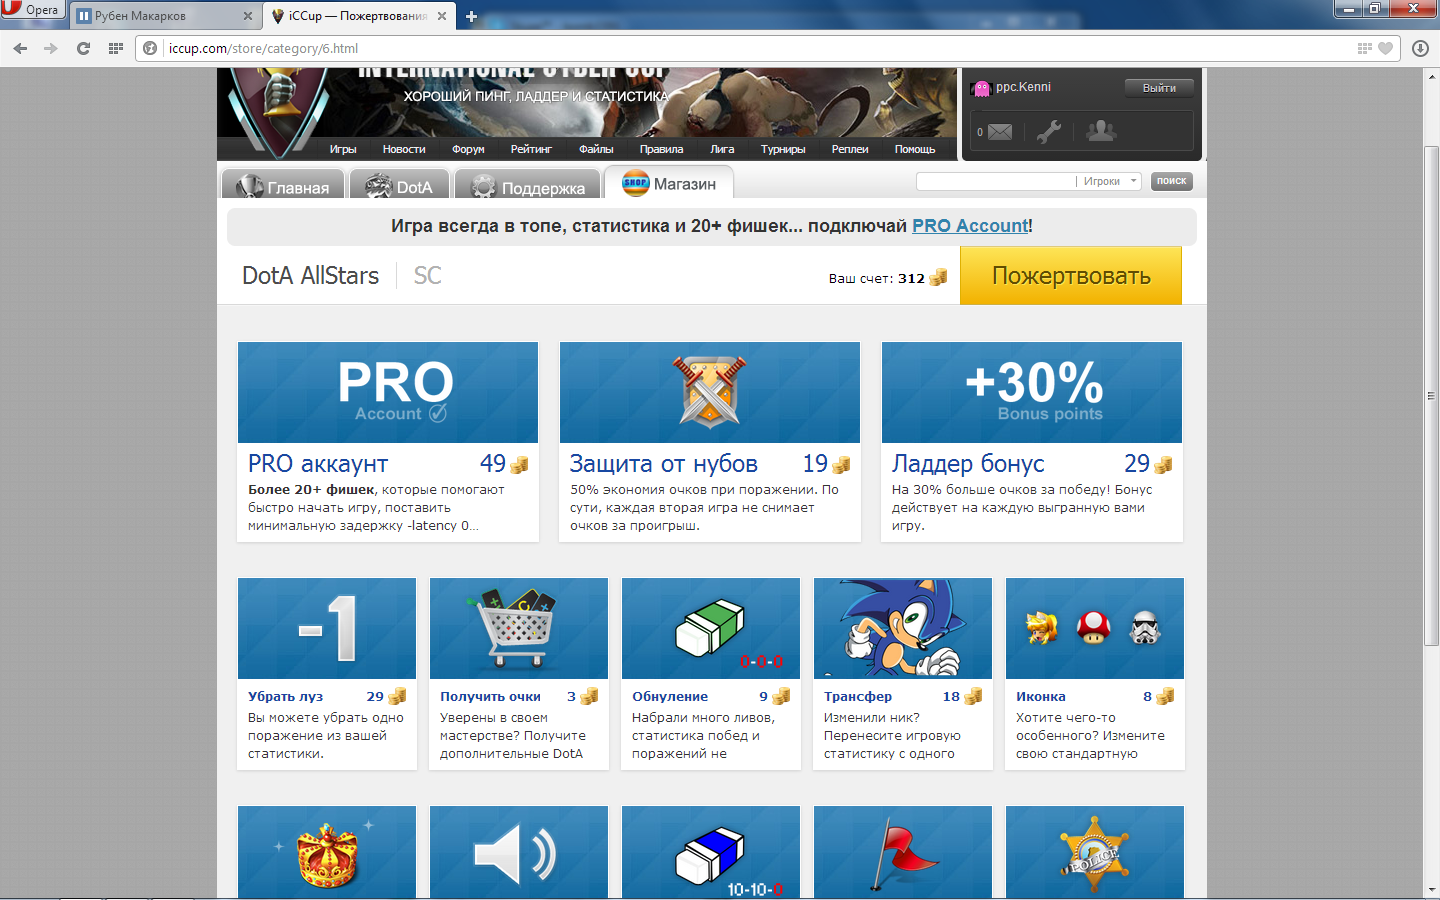Open the ppc.Kenni profile link
Image resolution: width=1440 pixels, height=900 pixels.
point(1023,87)
